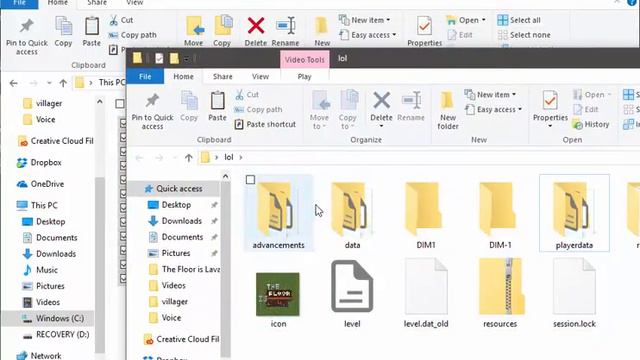Image resolution: width=640 pixels, height=360 pixels.
Task: Click Copy path in background window
Action: pyautogui.click(x=133, y=35)
